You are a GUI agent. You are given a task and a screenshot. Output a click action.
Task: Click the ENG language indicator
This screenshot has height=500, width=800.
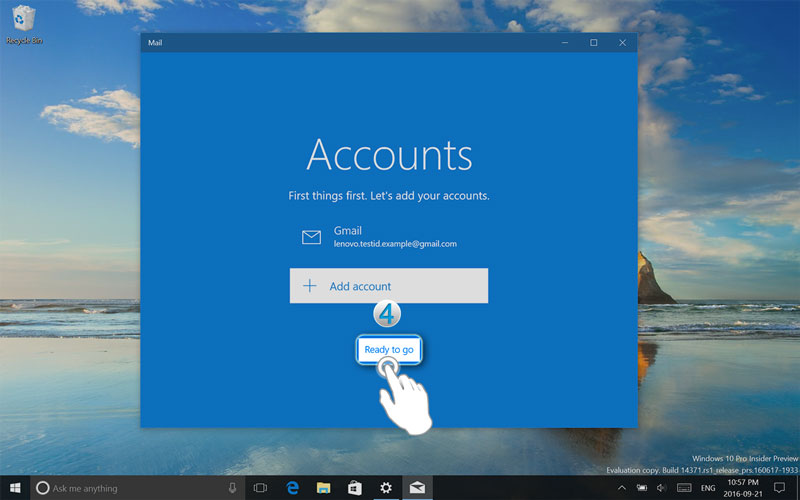(x=708, y=488)
